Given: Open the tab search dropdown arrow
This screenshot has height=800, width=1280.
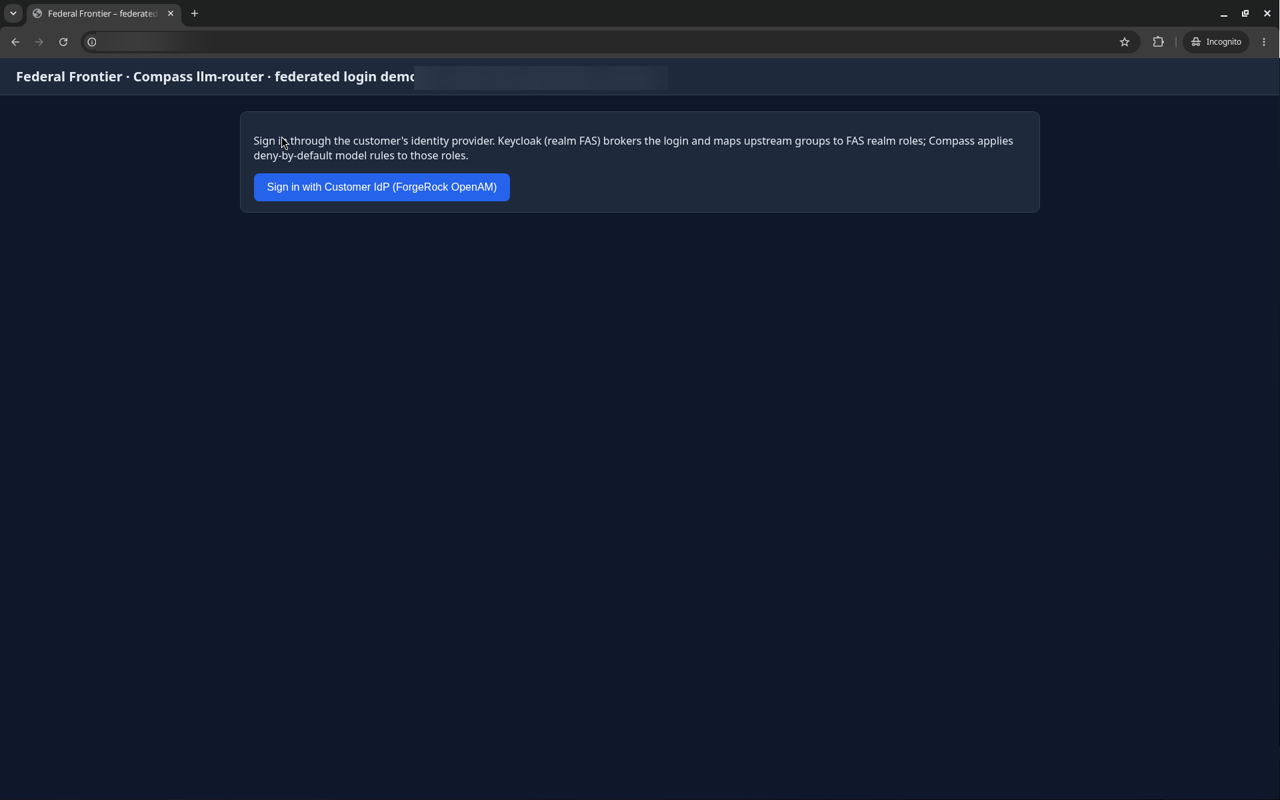Looking at the screenshot, I should 13,13.
